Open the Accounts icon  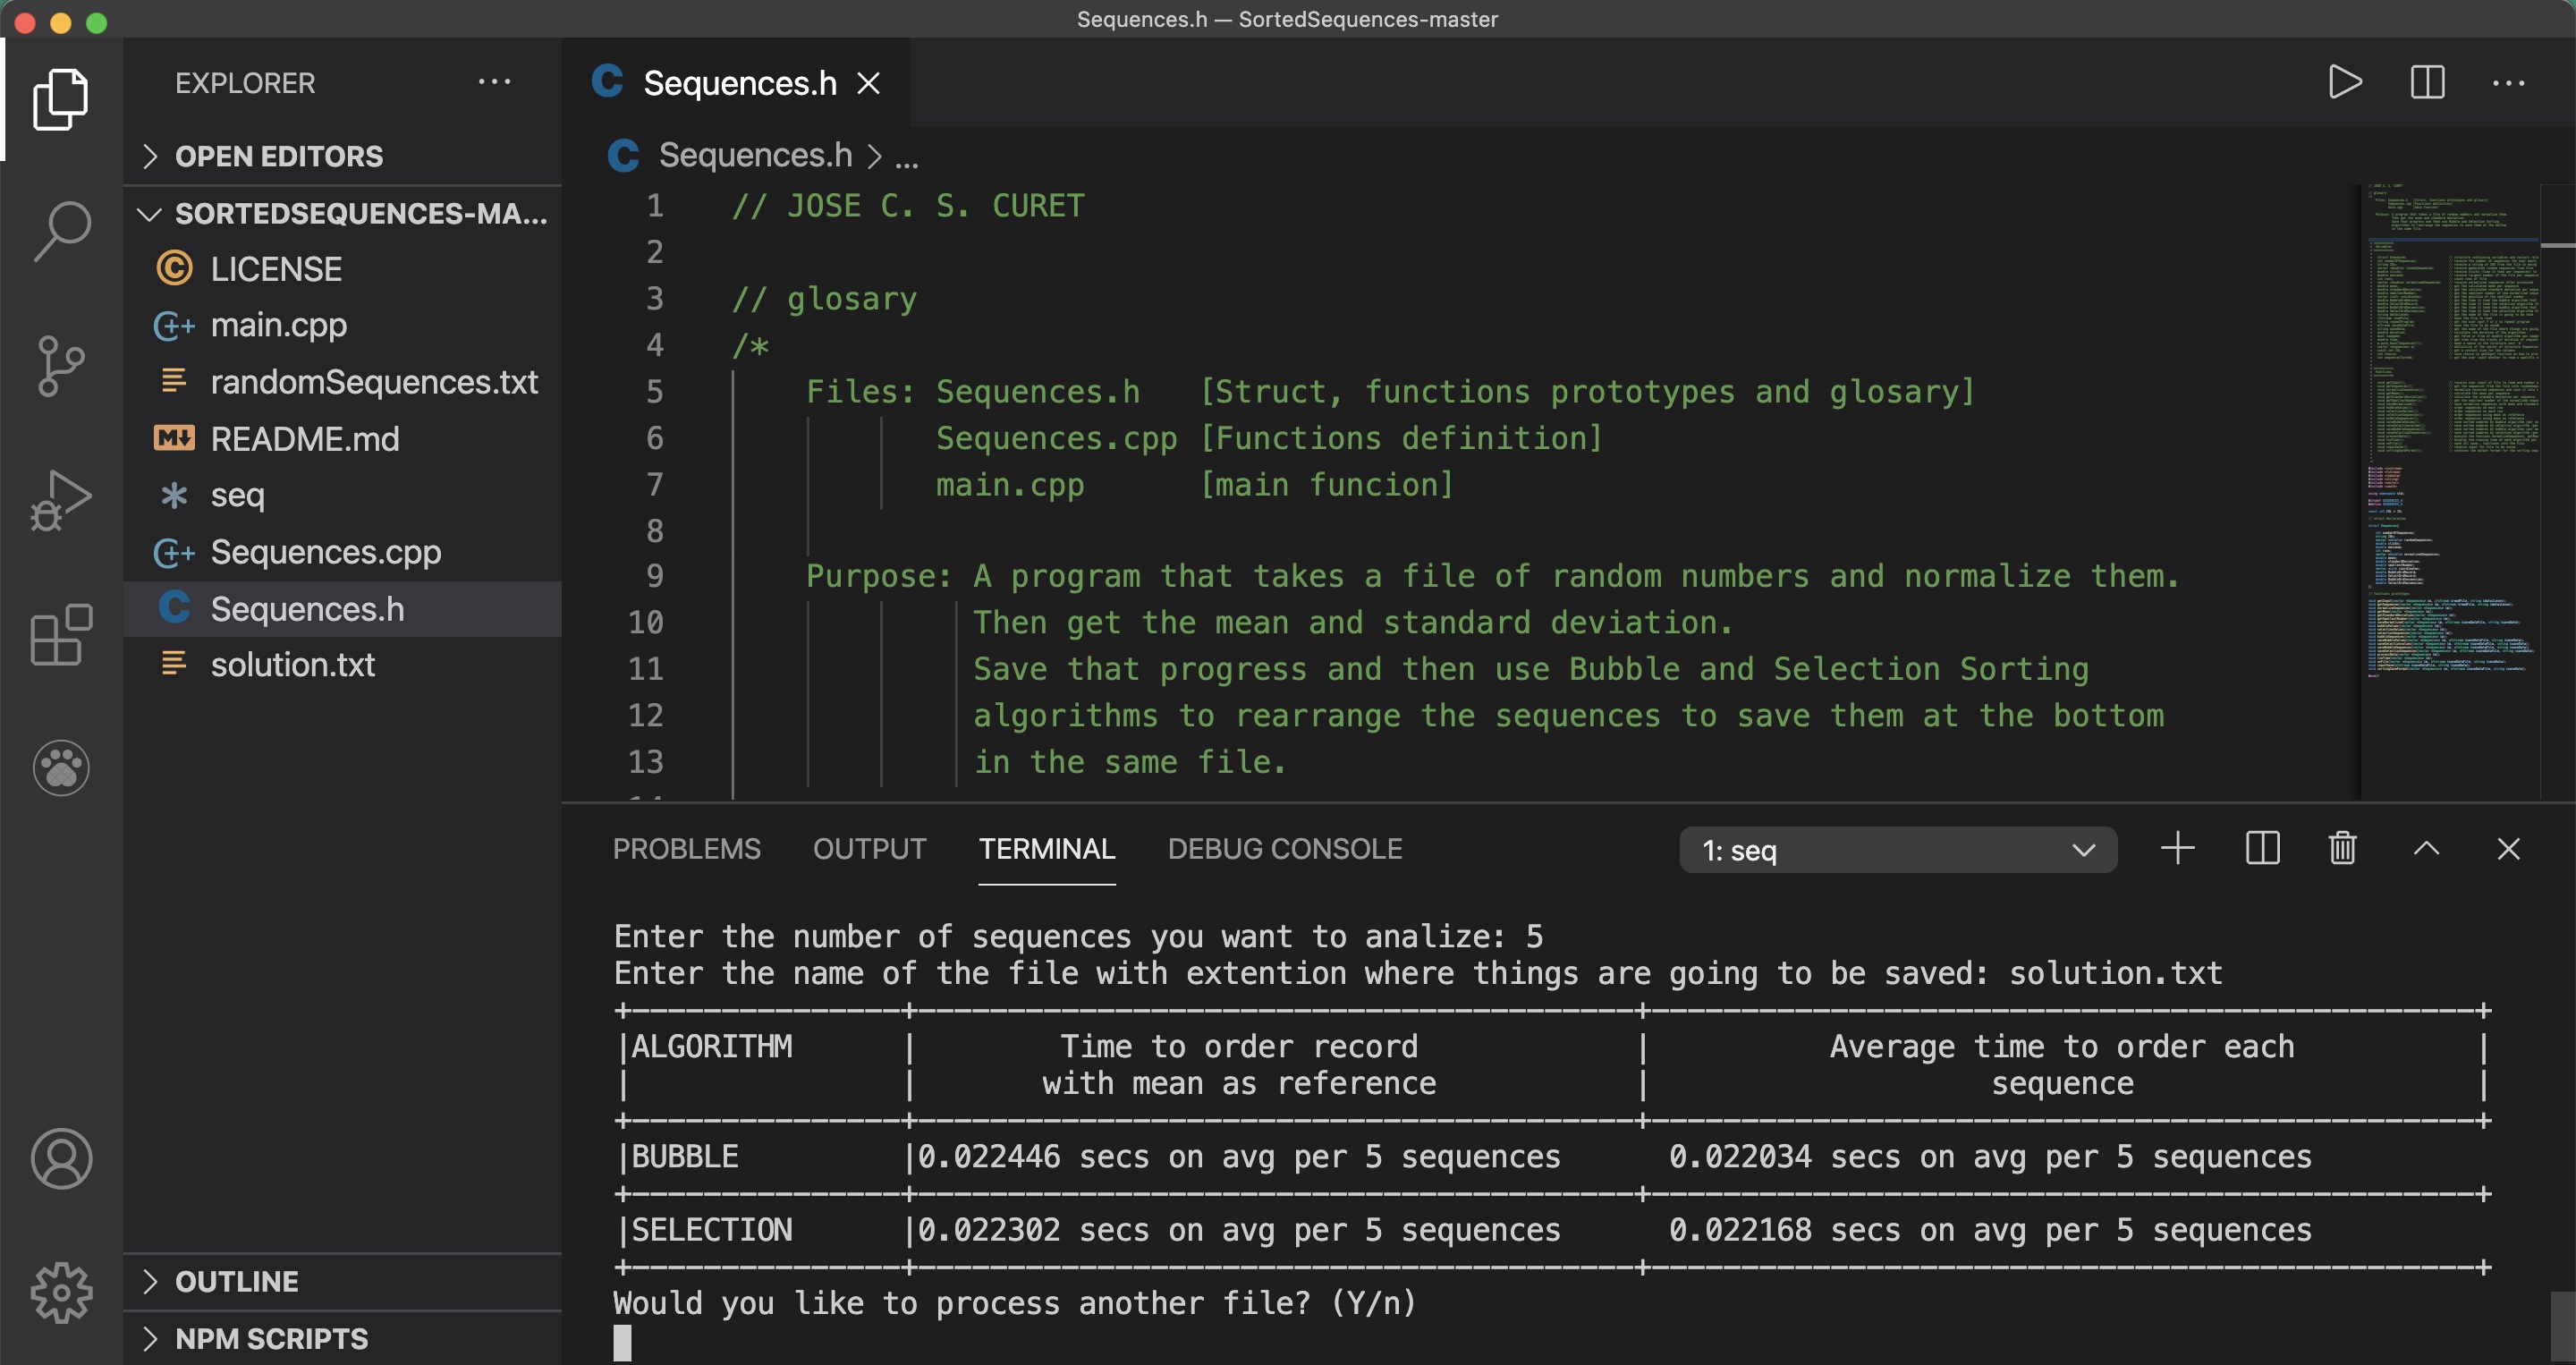click(x=61, y=1158)
